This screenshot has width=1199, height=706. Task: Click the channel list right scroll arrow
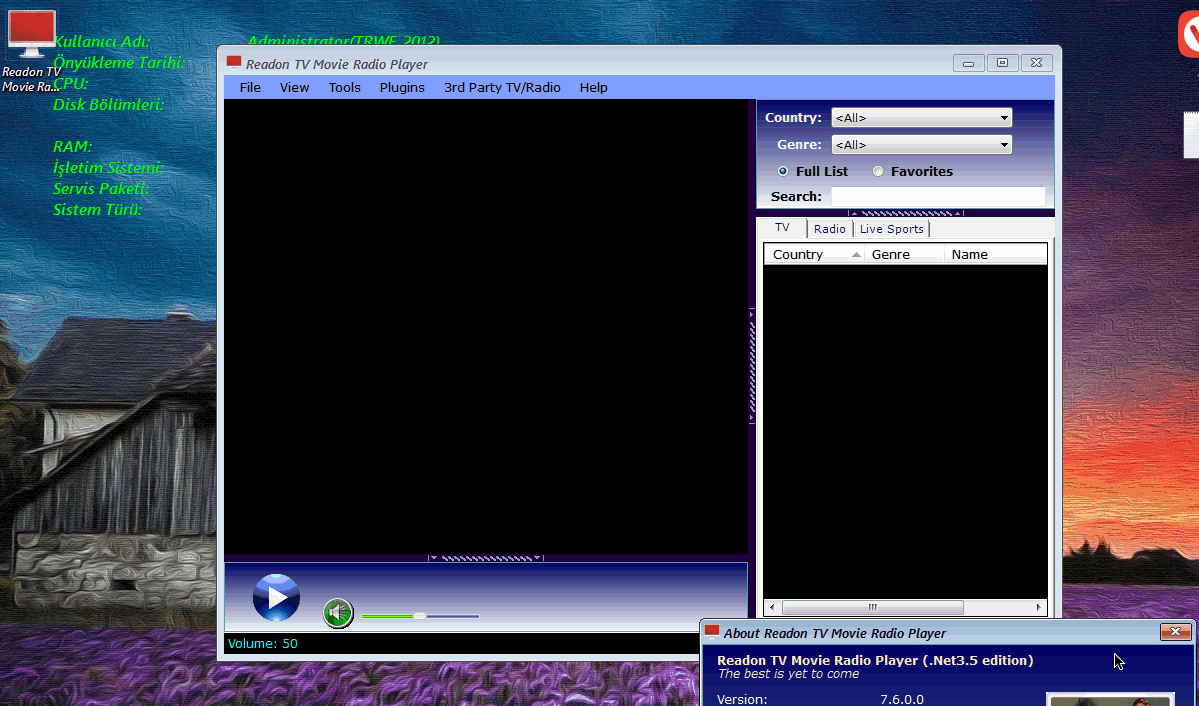1038,607
